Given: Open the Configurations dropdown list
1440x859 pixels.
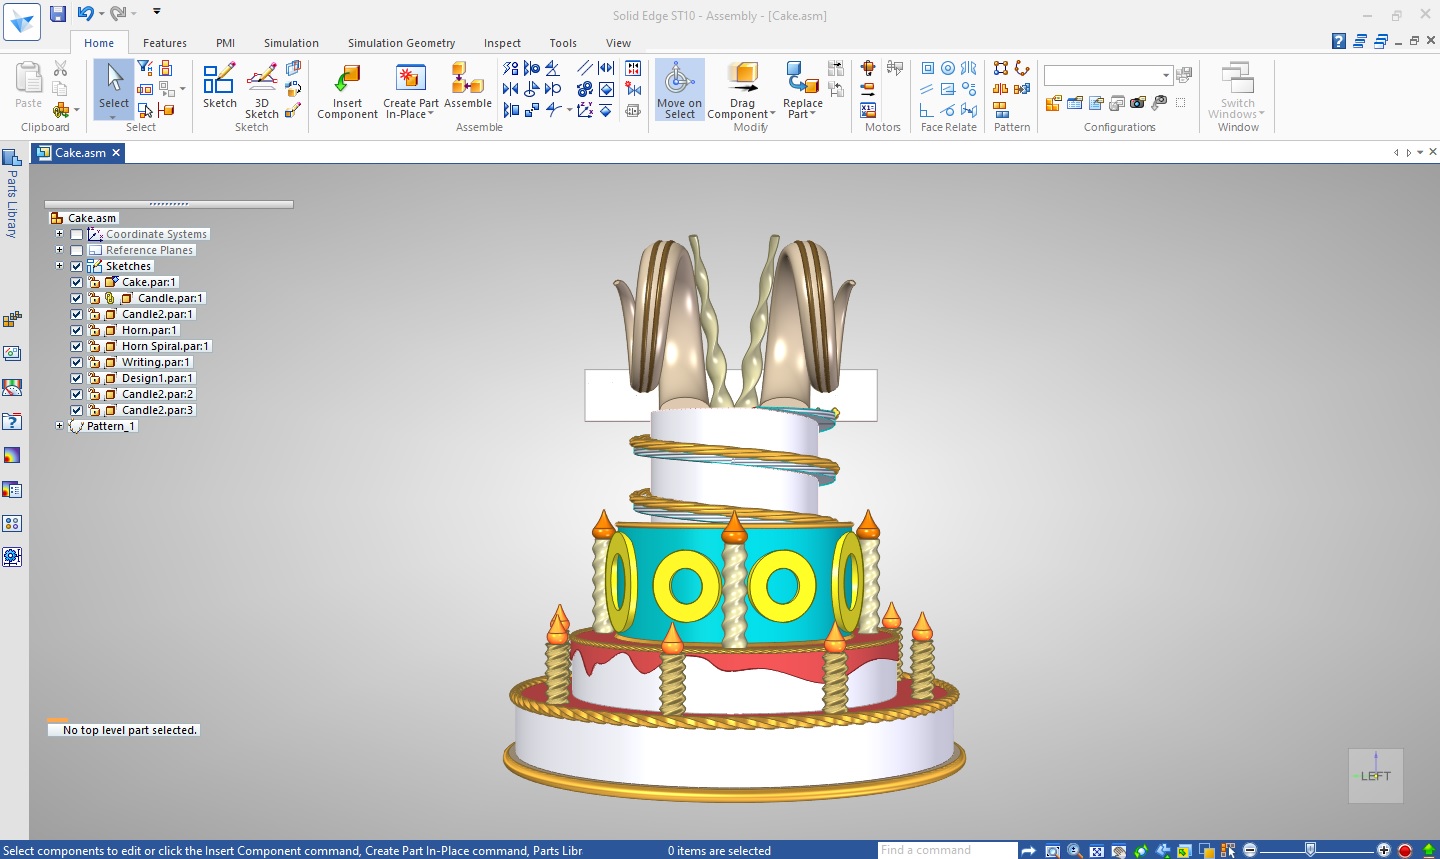Looking at the screenshot, I should coord(1166,76).
